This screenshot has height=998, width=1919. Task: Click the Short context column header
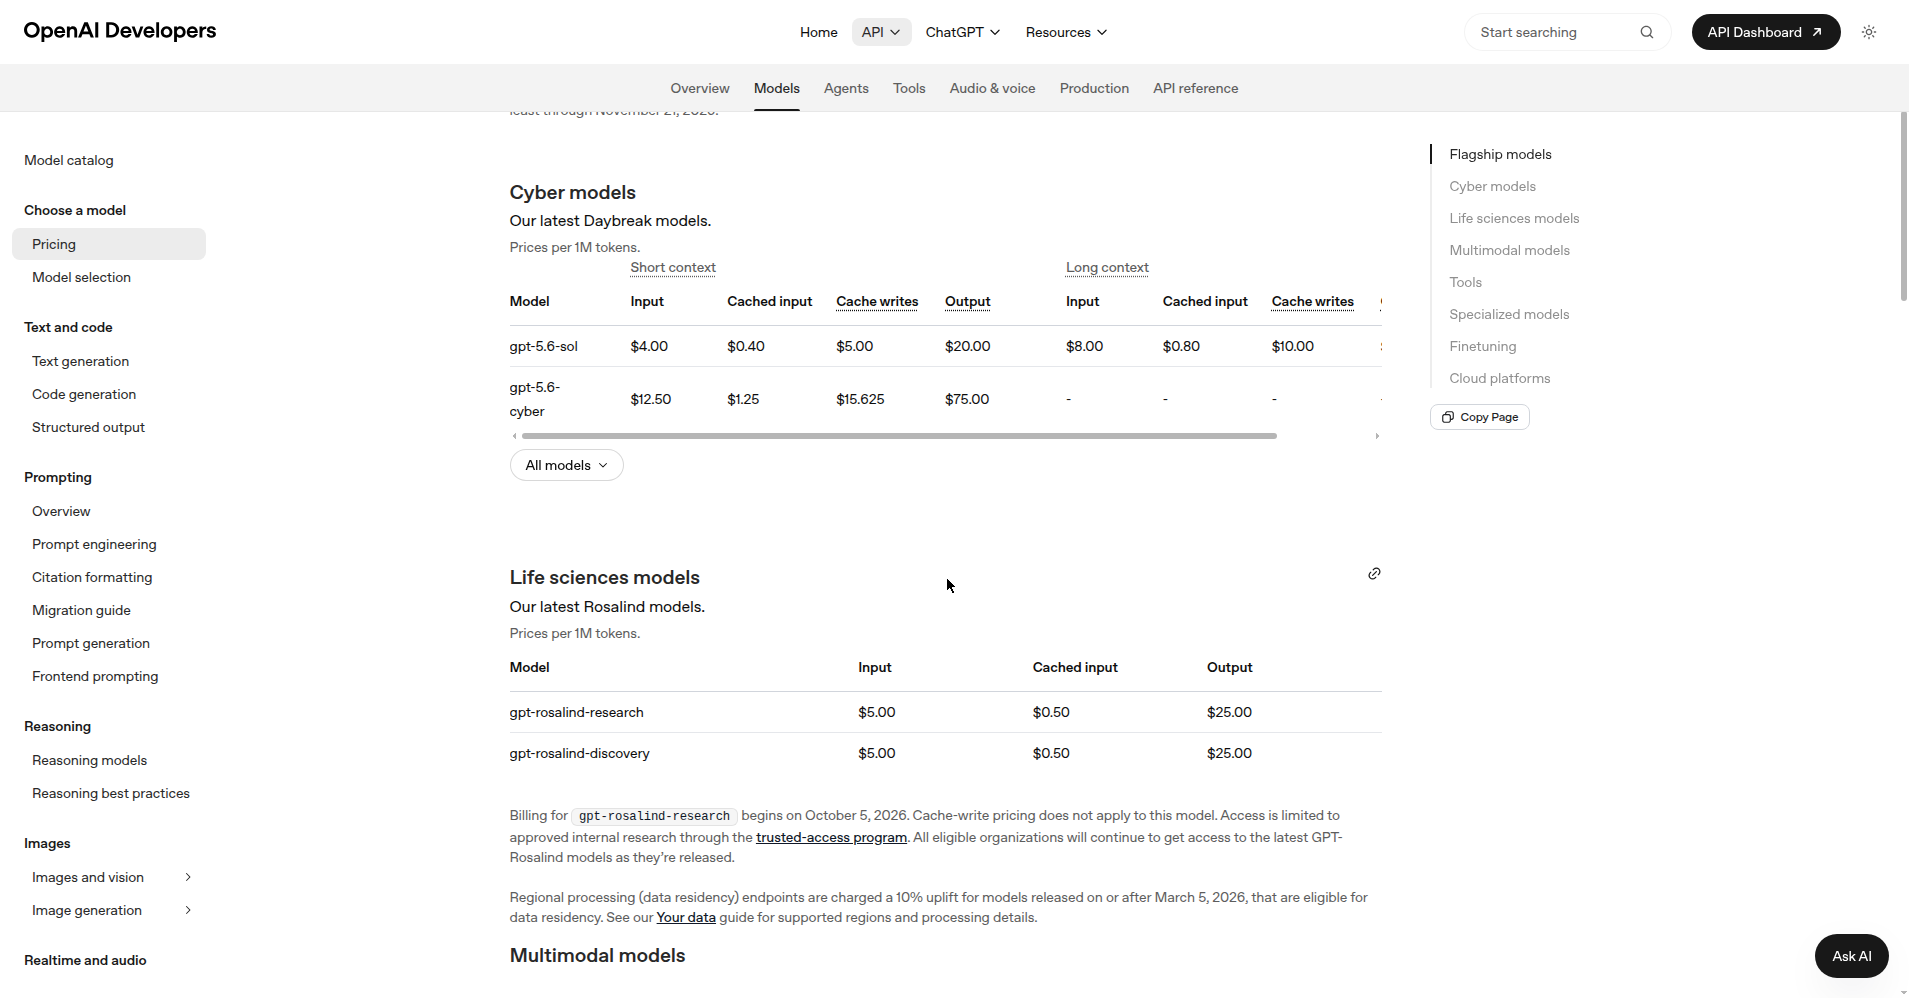pyautogui.click(x=673, y=267)
